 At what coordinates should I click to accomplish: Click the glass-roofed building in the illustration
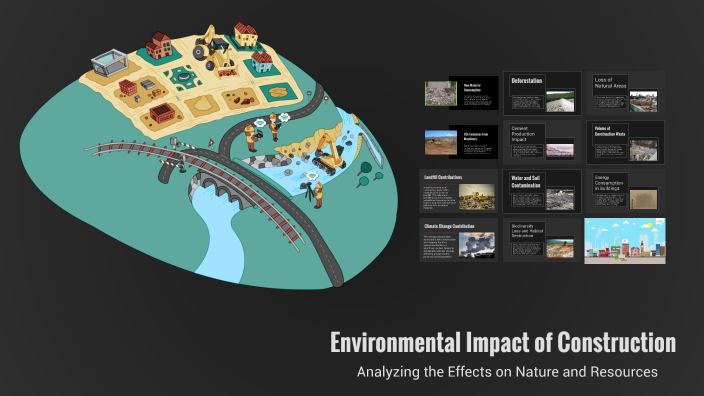coord(110,62)
